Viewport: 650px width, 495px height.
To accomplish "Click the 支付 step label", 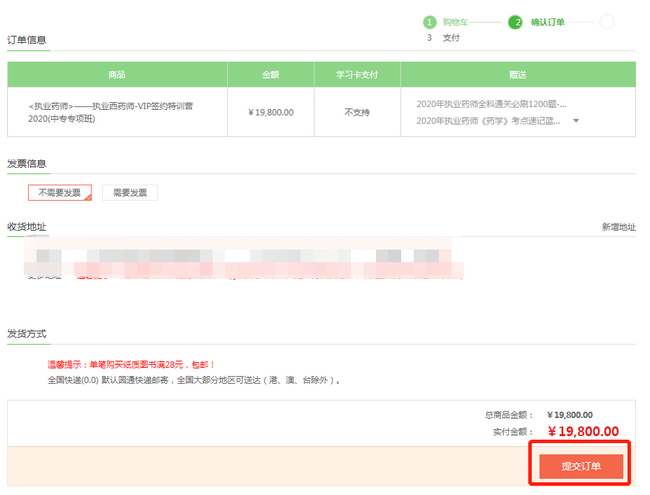I will (x=451, y=37).
